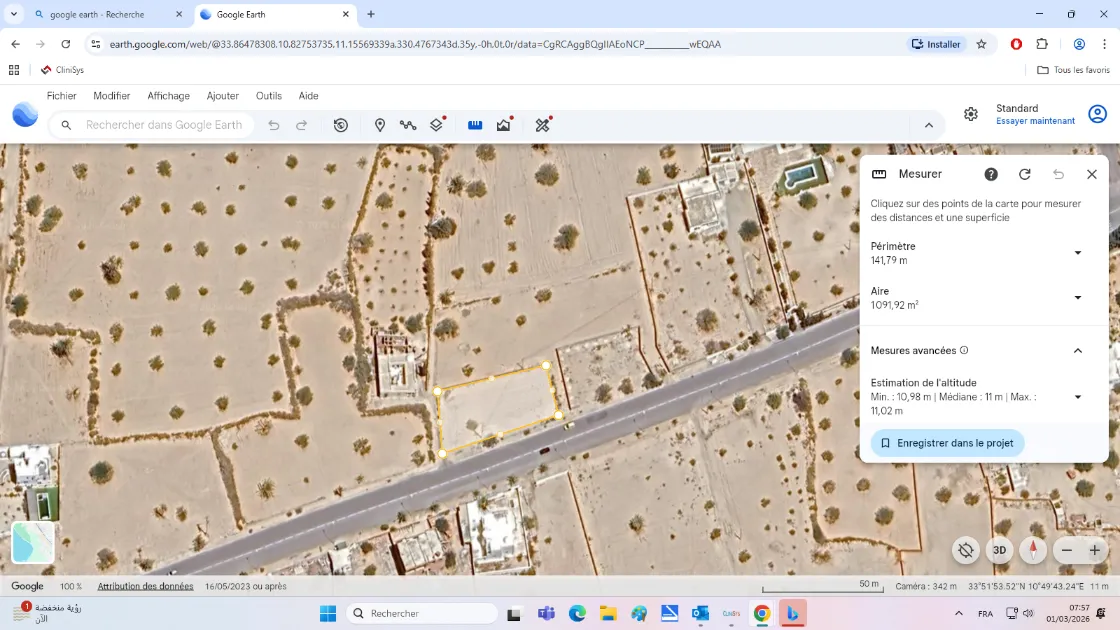Open the Périmètre units dropdown
The height and width of the screenshot is (630, 1120).
1077,252
